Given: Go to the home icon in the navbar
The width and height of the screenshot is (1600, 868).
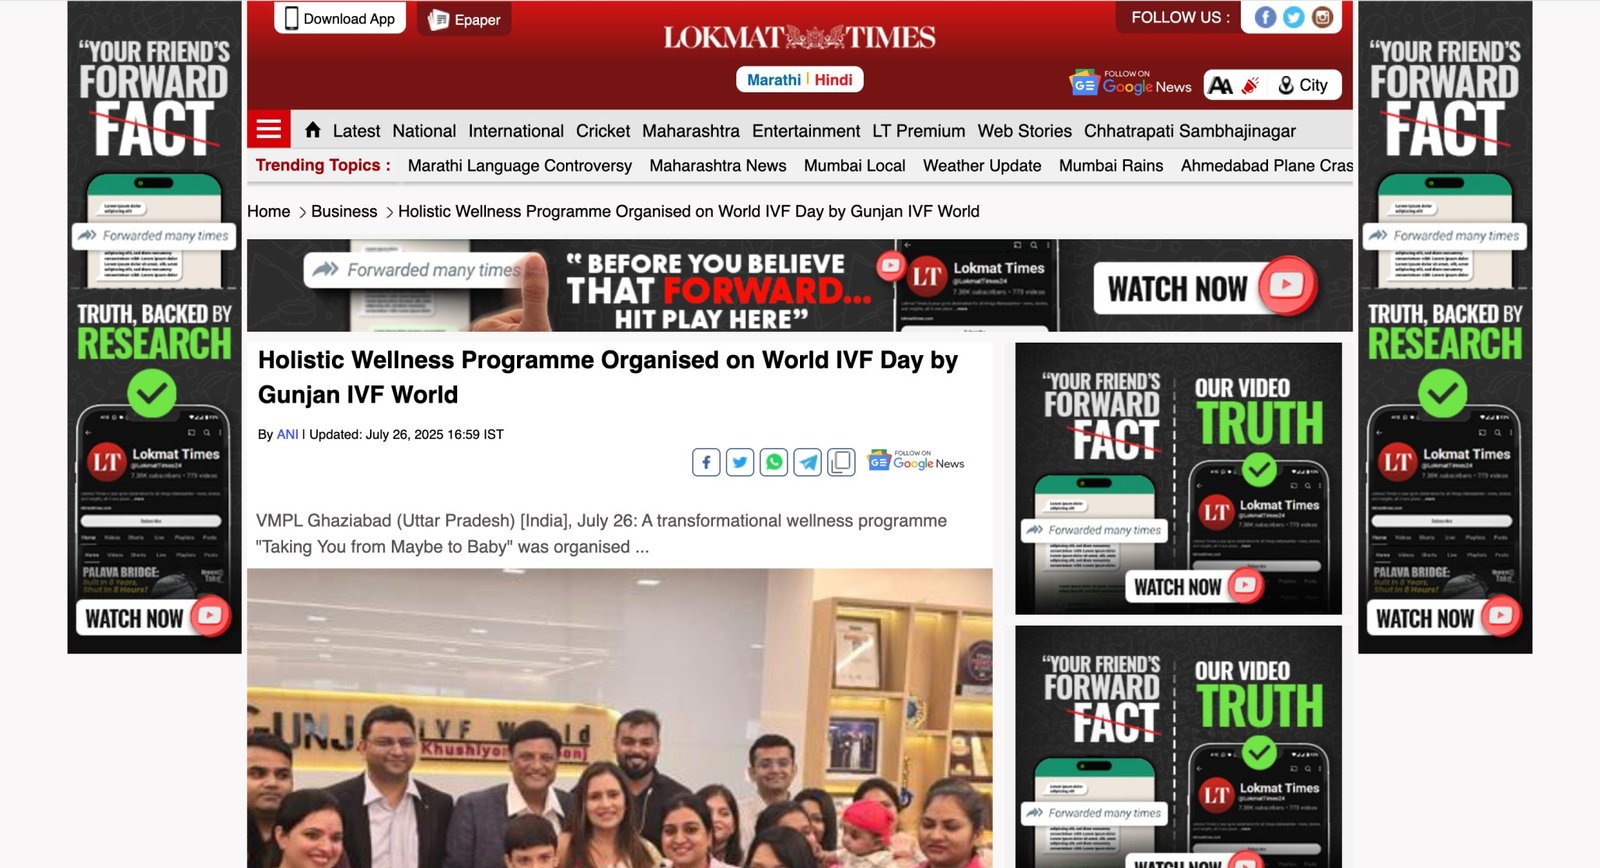Looking at the screenshot, I should coord(313,130).
